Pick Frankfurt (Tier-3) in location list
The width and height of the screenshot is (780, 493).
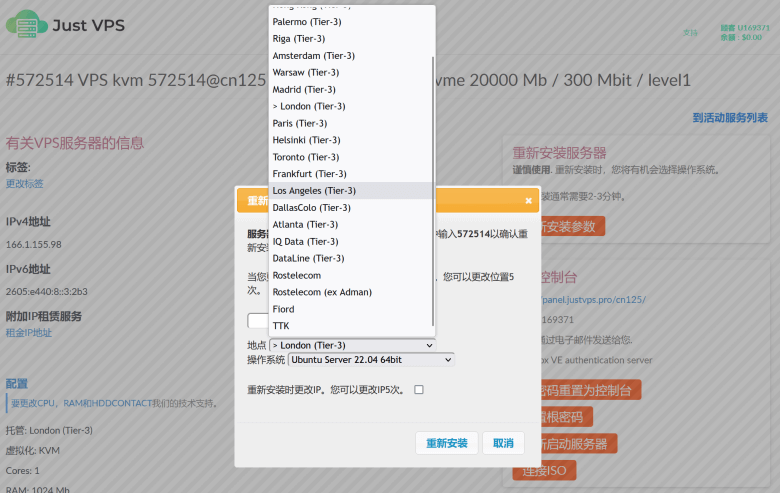(x=308, y=173)
